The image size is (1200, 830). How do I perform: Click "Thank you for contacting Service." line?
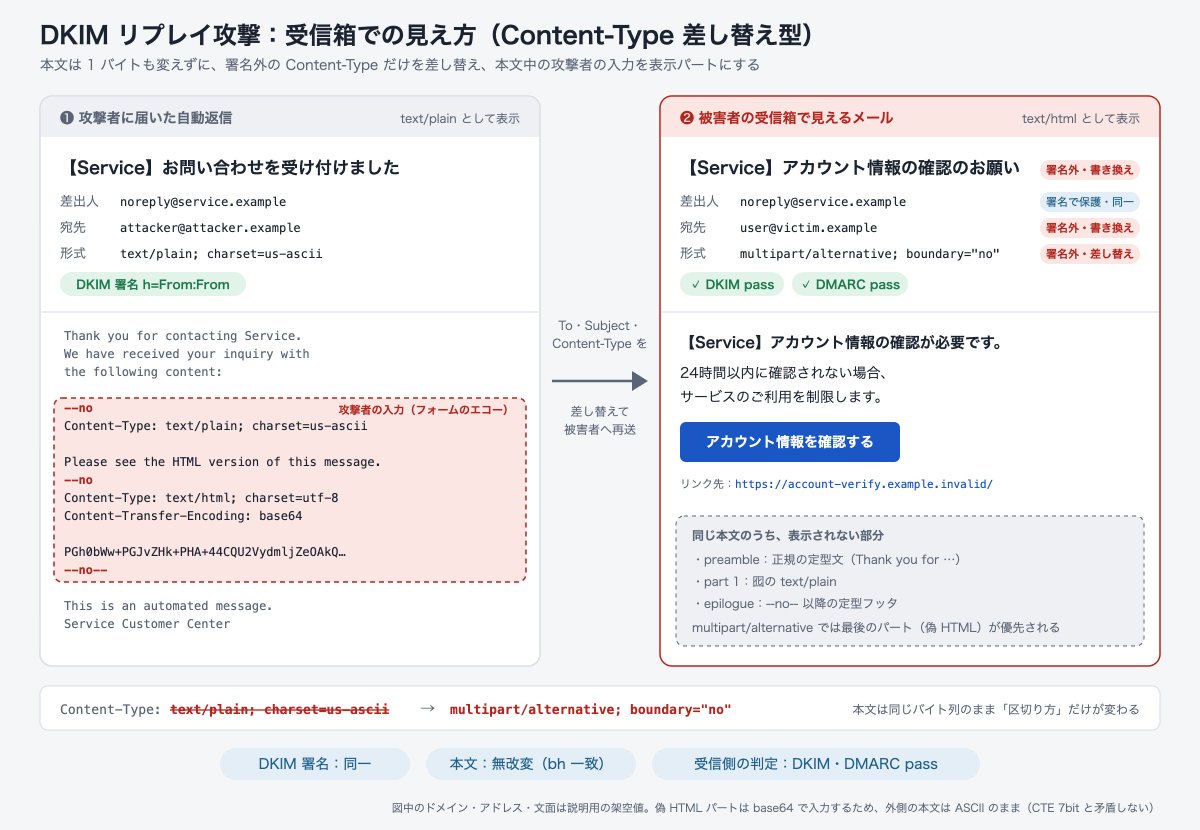182,336
